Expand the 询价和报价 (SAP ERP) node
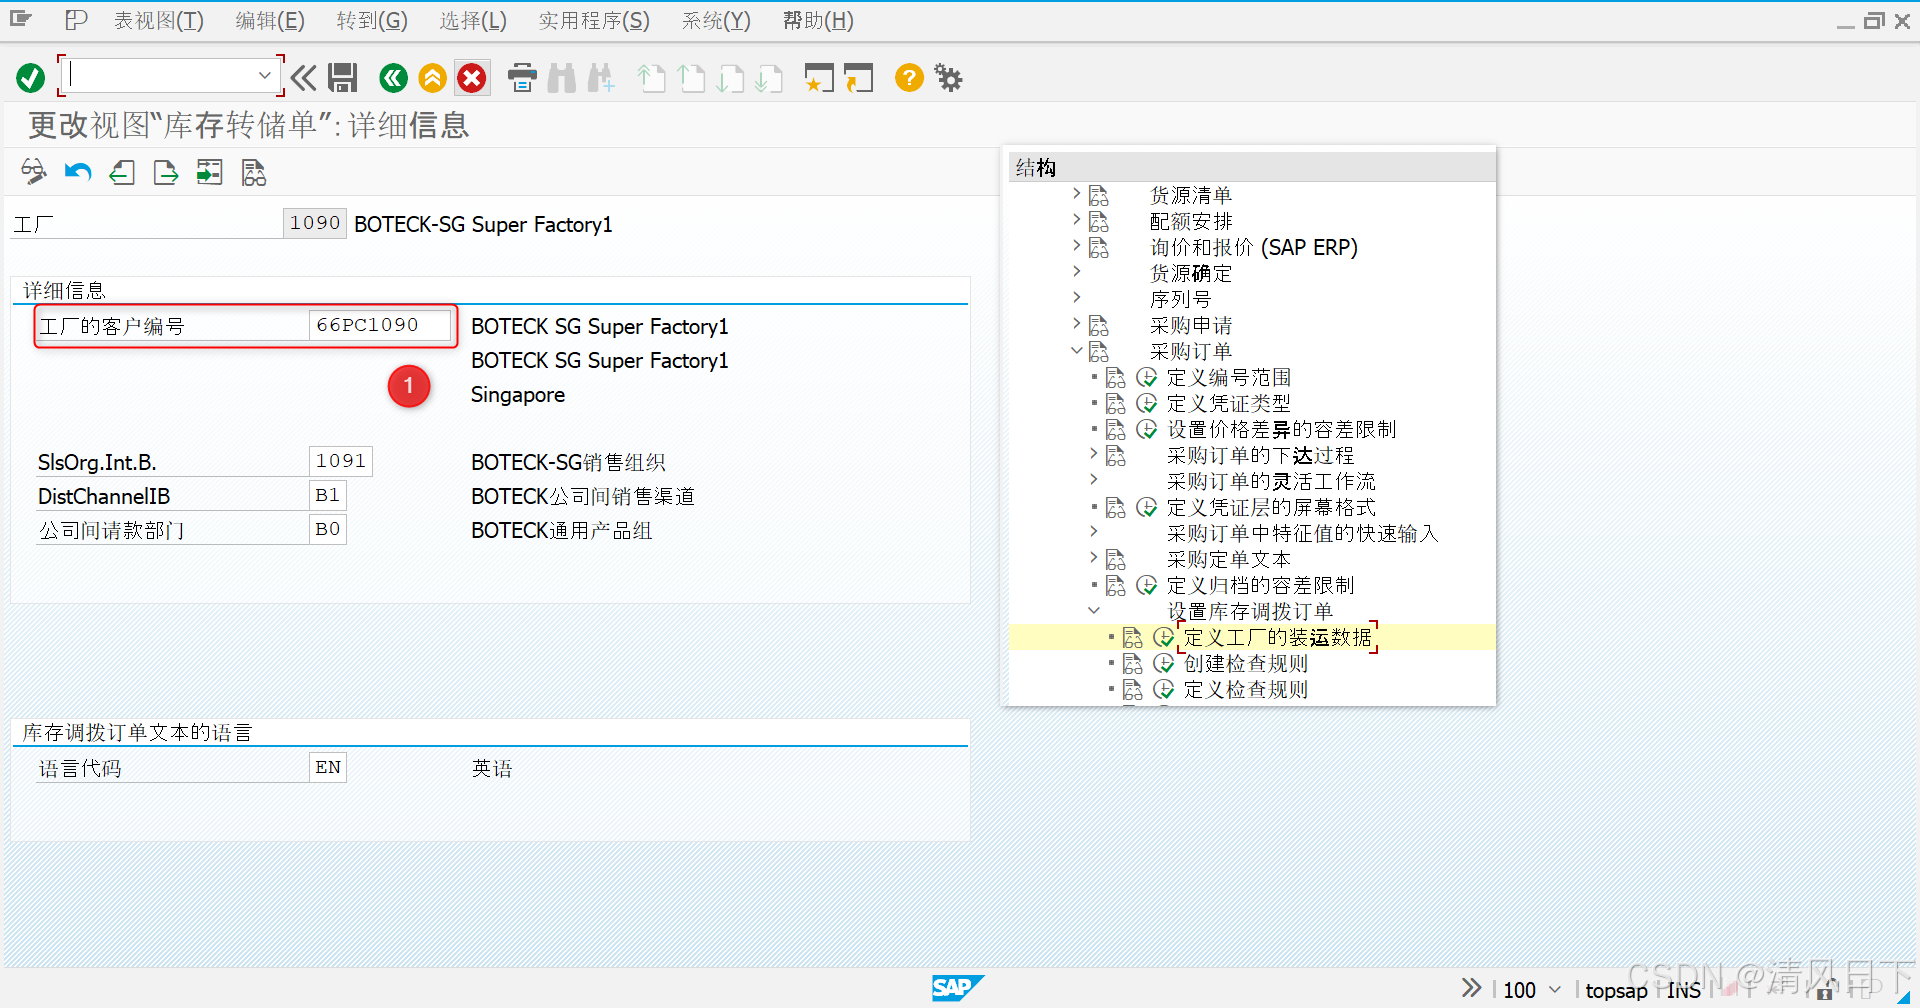Viewport: 1920px width, 1008px height. (1076, 245)
